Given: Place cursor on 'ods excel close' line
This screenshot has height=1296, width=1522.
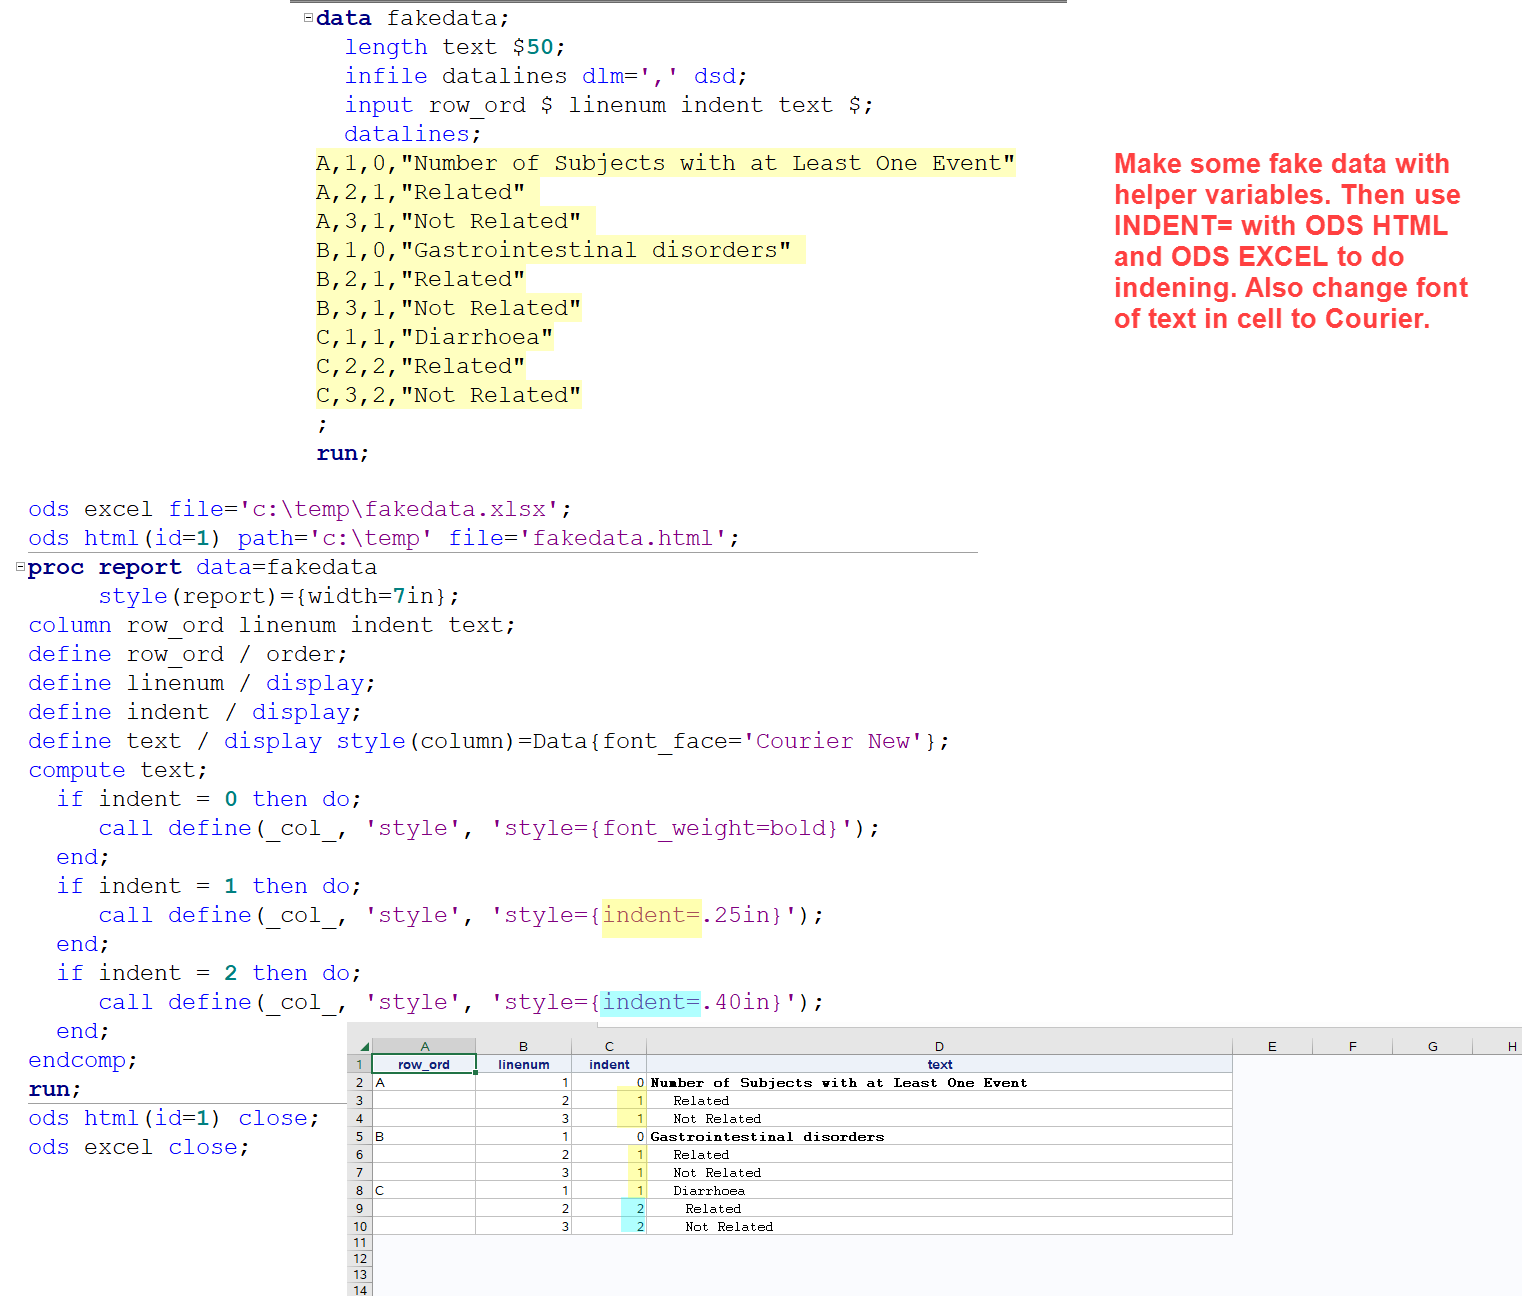Looking at the screenshot, I should coord(138,1147).
